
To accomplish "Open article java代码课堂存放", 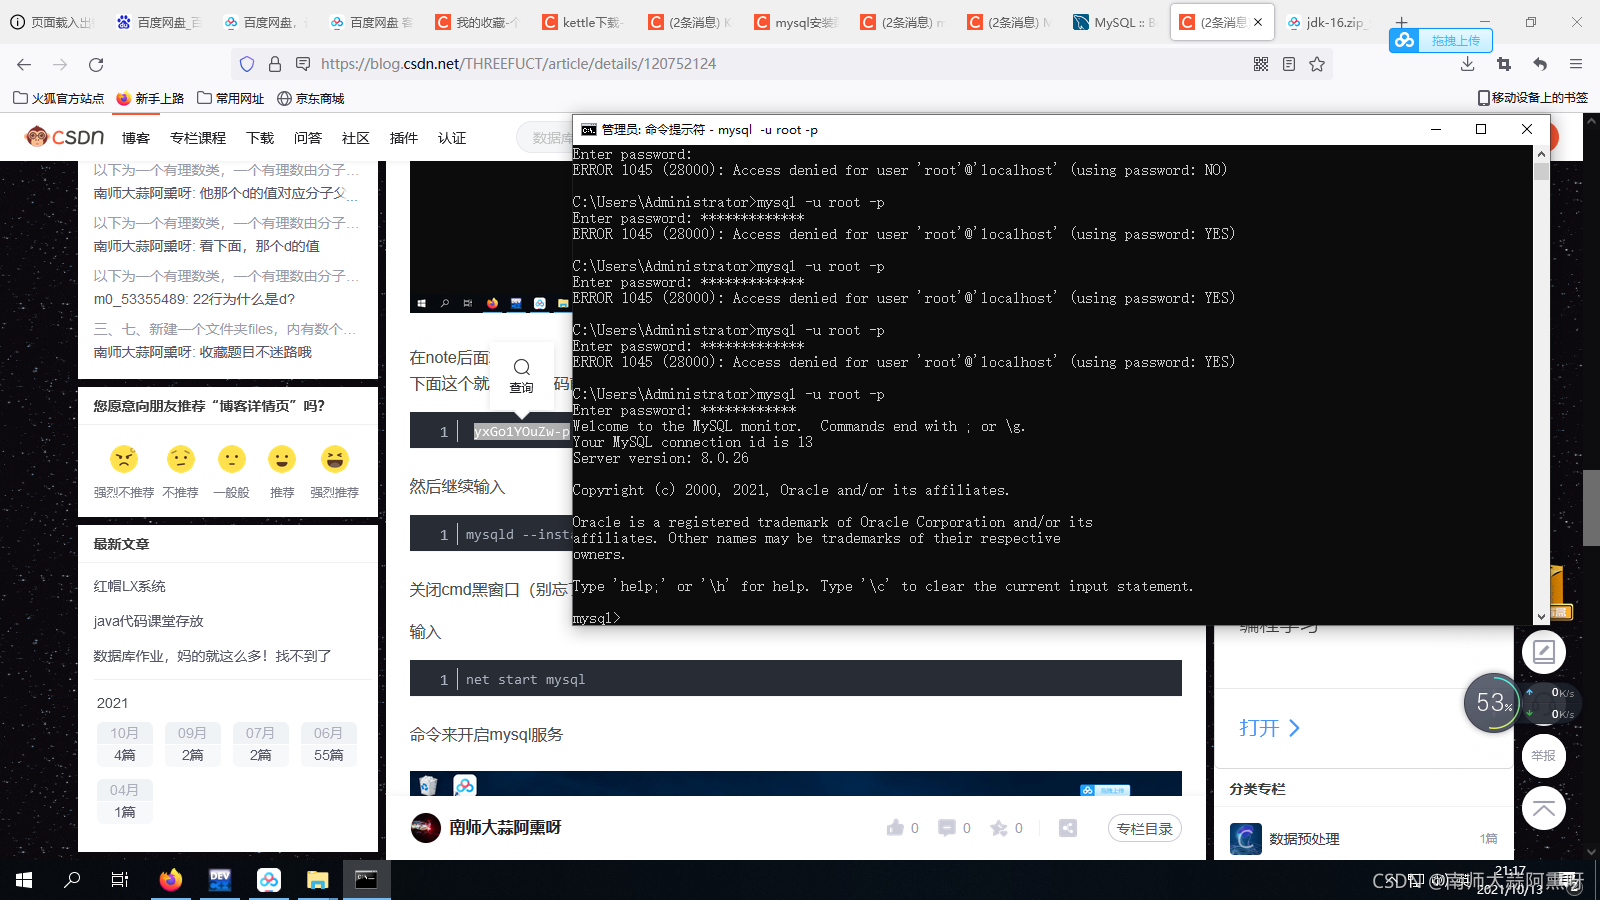I will [x=148, y=621].
